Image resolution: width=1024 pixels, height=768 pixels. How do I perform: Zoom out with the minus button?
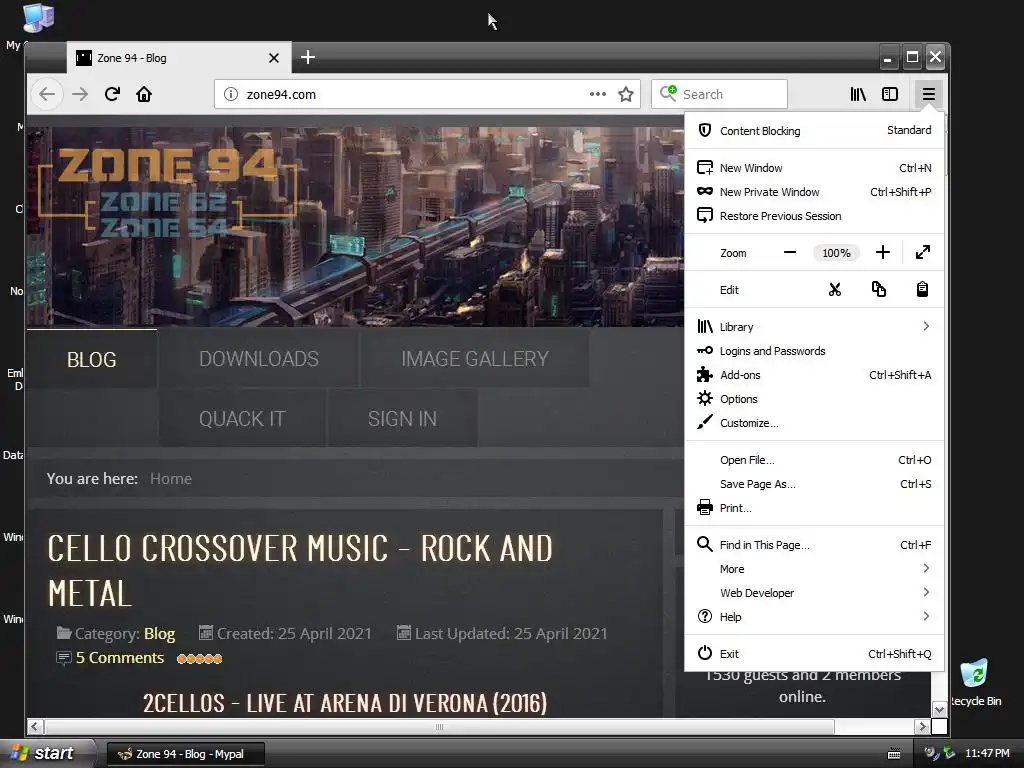790,253
